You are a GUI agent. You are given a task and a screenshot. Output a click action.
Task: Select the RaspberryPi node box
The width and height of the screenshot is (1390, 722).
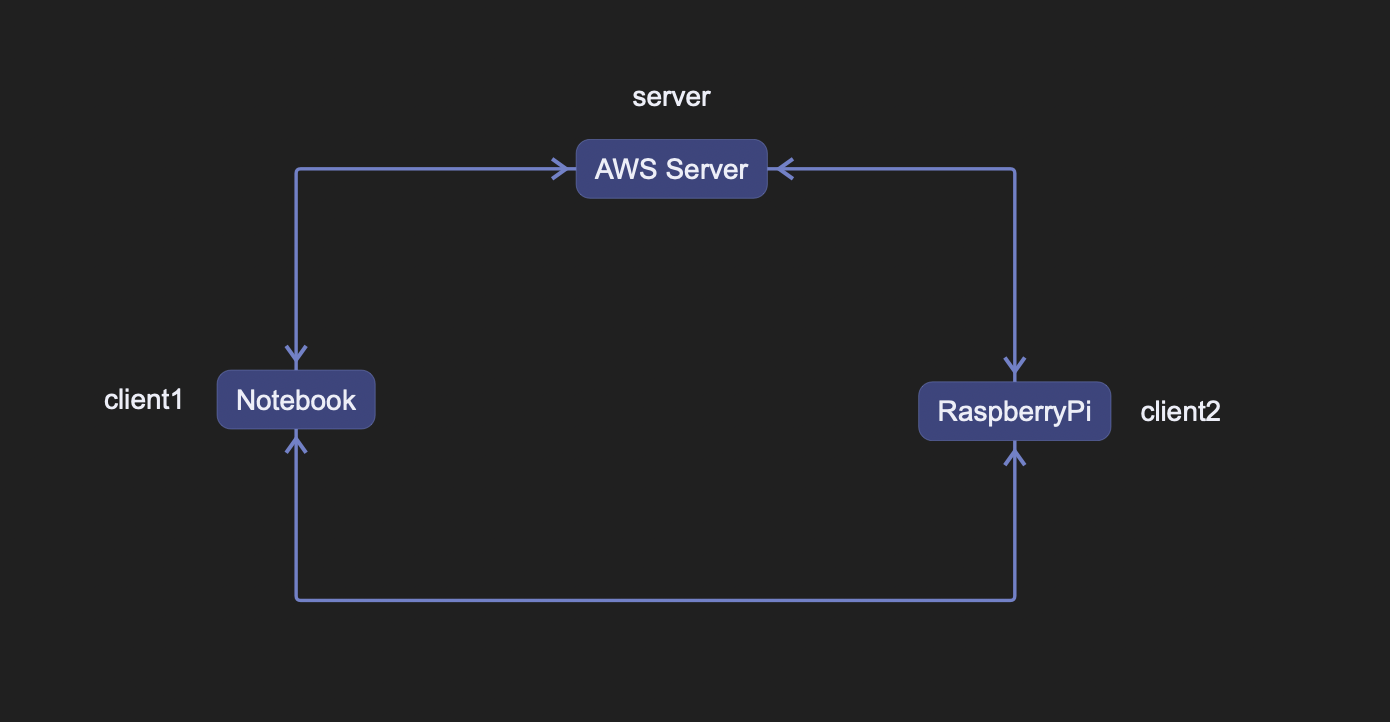[1014, 411]
